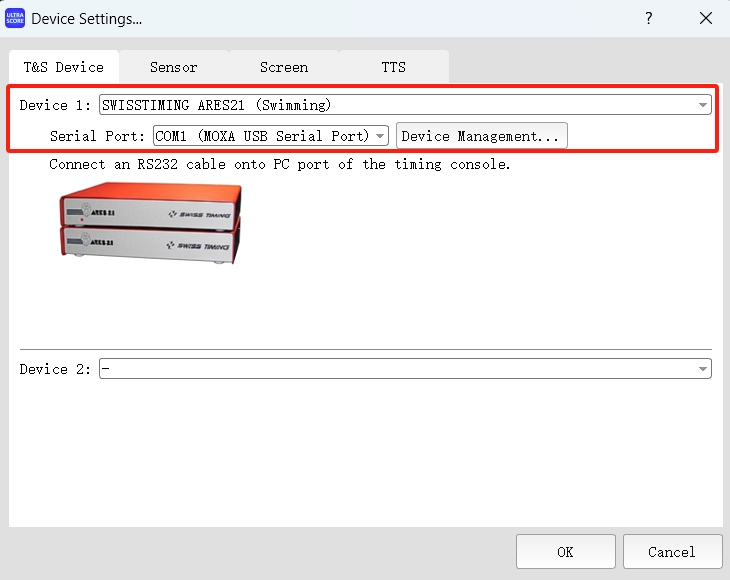Click the lower ARES21 console in the image

tap(148, 243)
